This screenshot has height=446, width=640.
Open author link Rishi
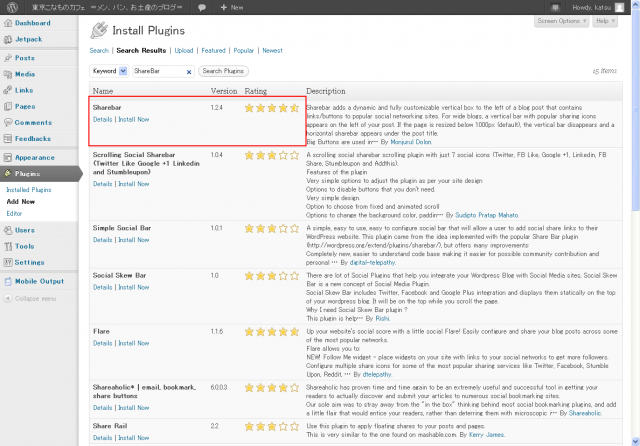coord(382,318)
